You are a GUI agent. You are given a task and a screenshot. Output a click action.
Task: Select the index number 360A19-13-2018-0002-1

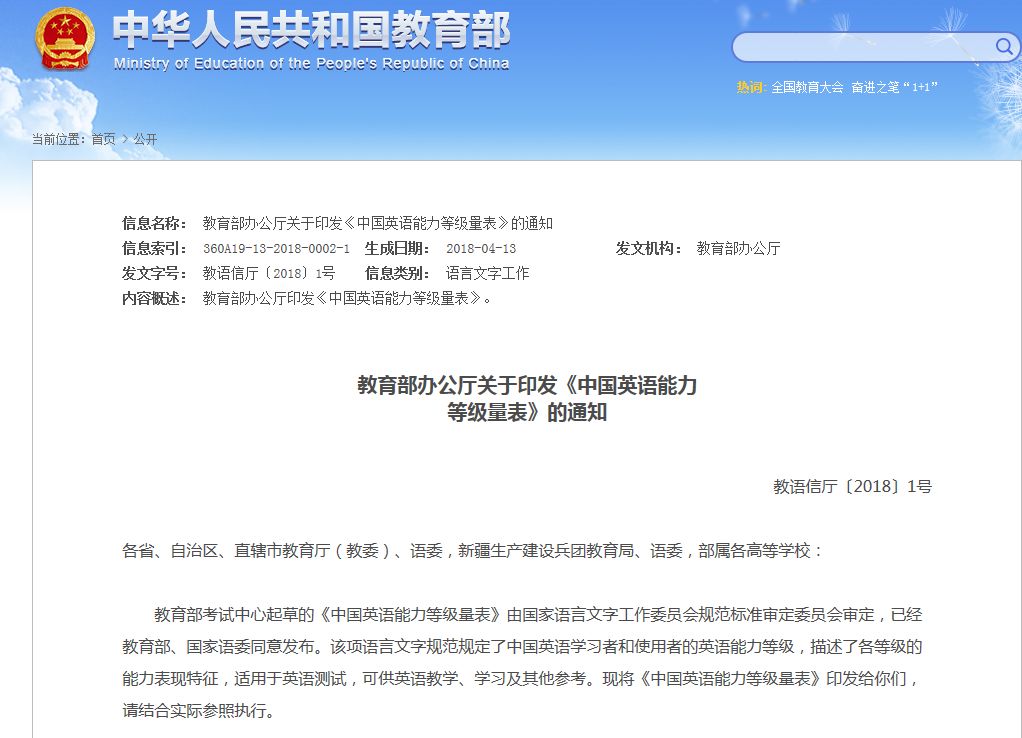click(x=276, y=248)
